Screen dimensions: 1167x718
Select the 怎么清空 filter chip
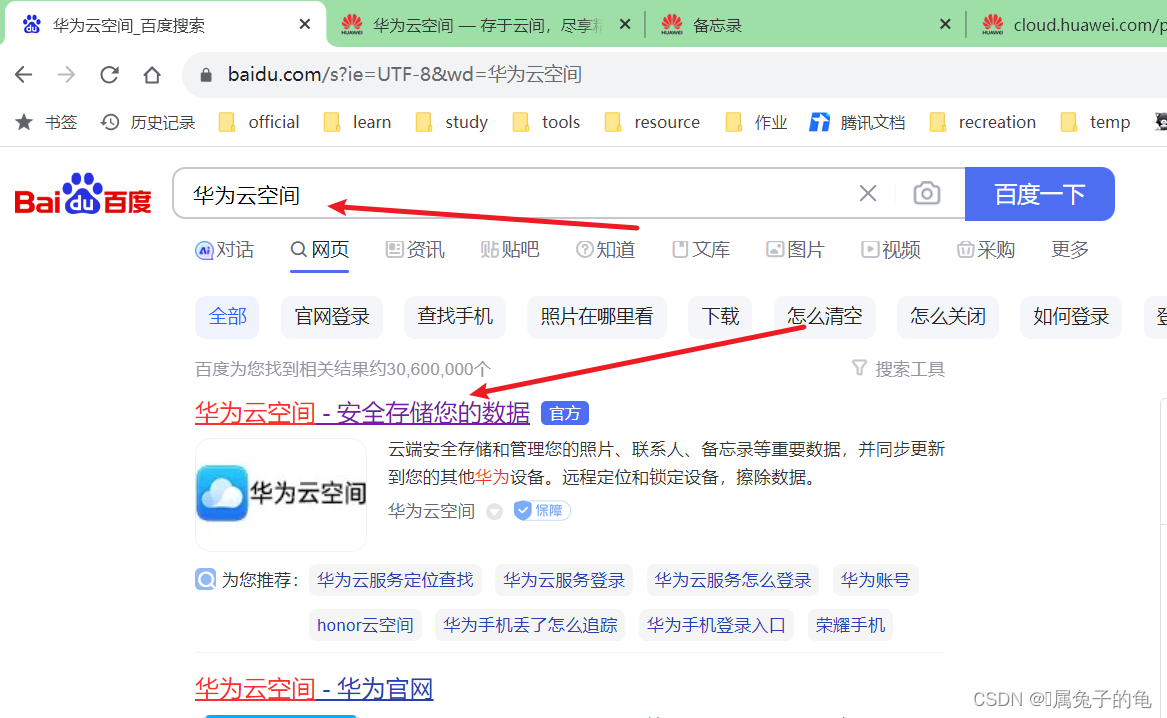(x=825, y=317)
